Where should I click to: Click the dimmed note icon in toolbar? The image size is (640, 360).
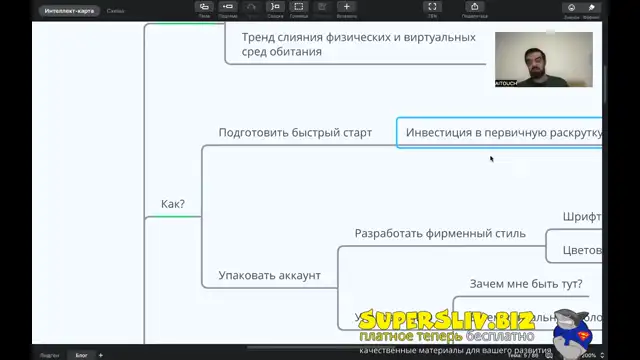click(322, 7)
